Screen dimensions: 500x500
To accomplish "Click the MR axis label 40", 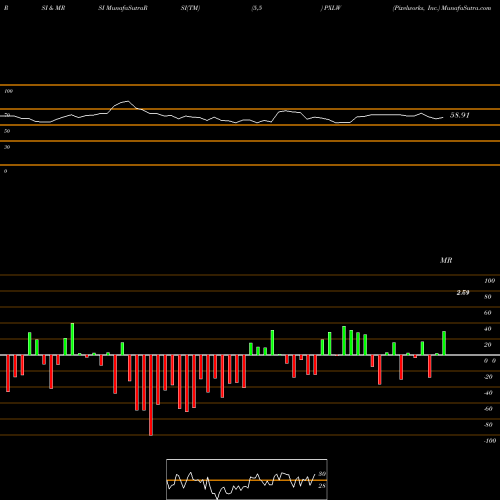I will click(x=488, y=329).
